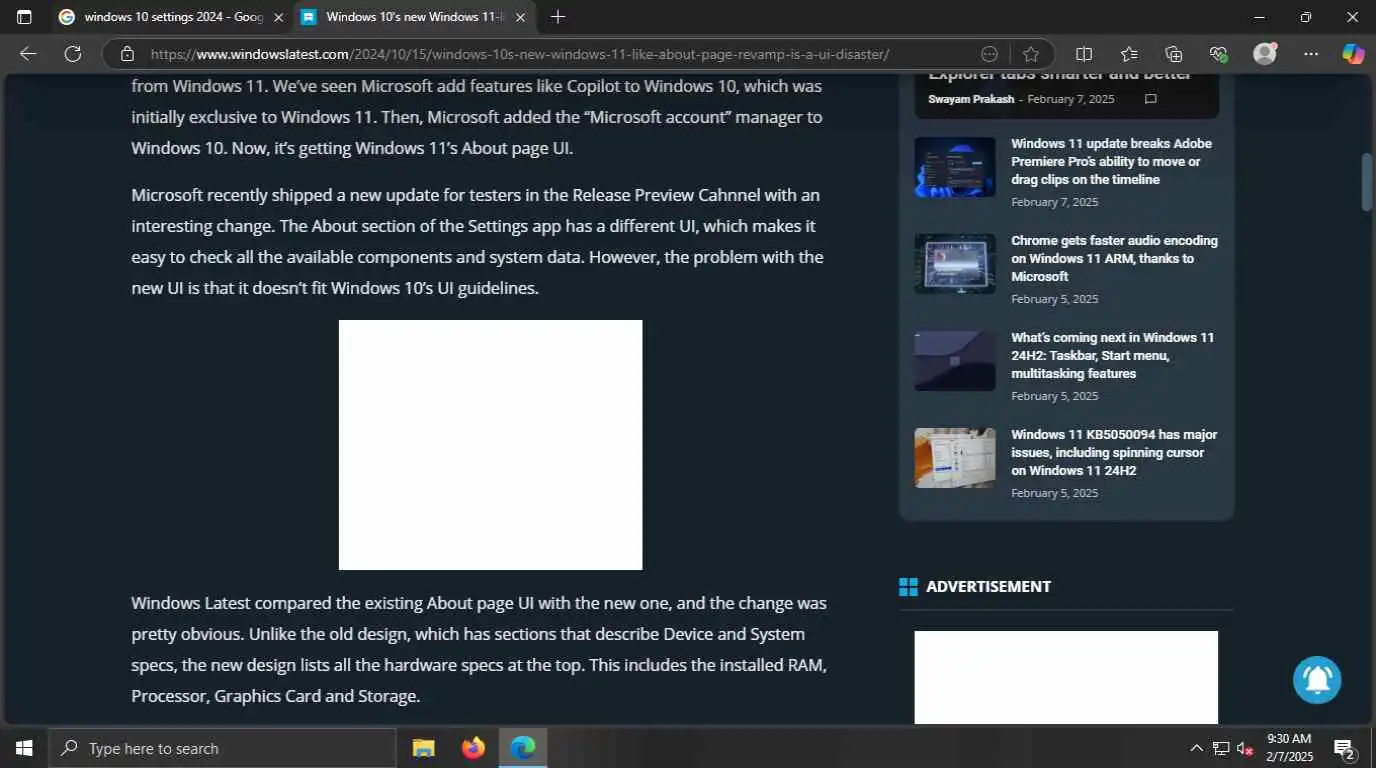Click the ADVERTISEMENT section heading
This screenshot has width=1376, height=768.
pos(988,587)
